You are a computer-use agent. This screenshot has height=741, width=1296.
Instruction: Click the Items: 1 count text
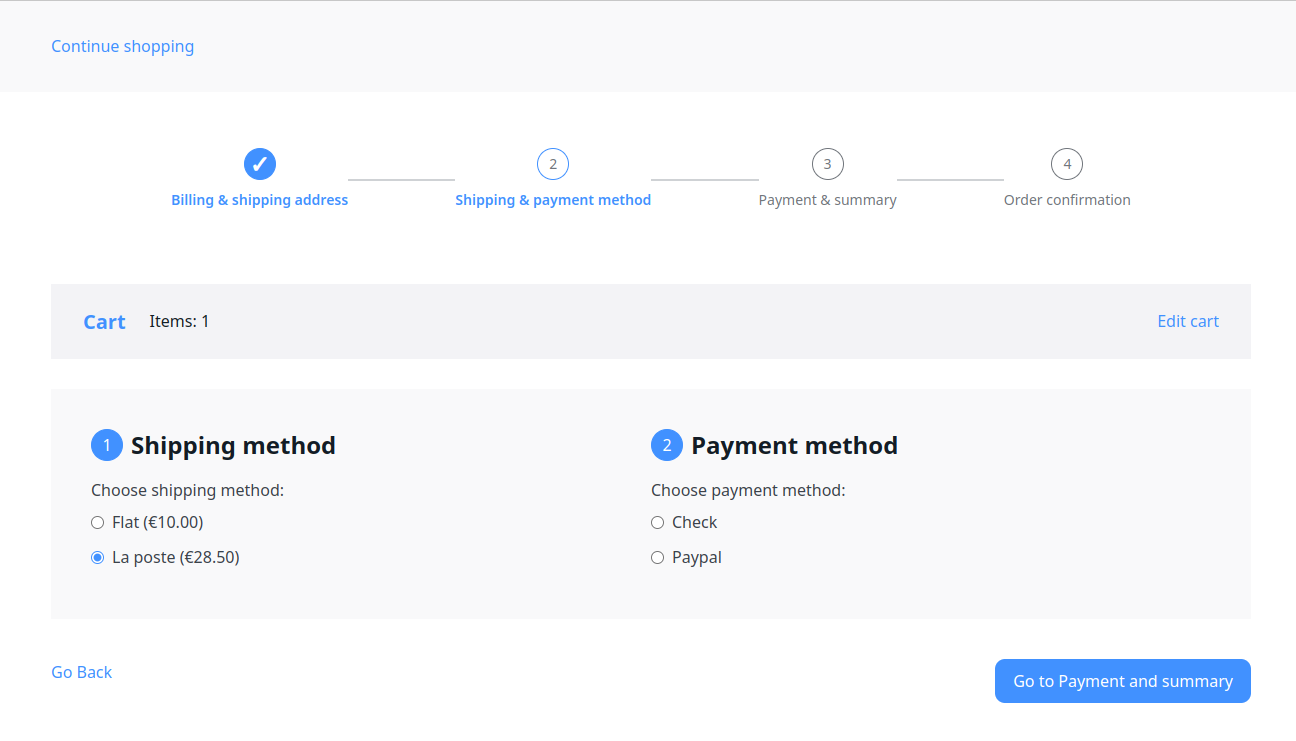tap(179, 321)
